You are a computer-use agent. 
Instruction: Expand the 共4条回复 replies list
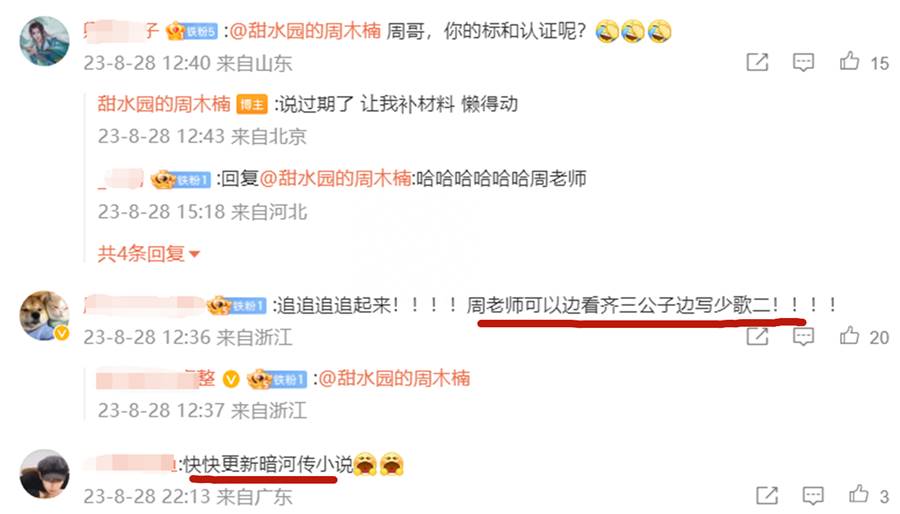149,254
